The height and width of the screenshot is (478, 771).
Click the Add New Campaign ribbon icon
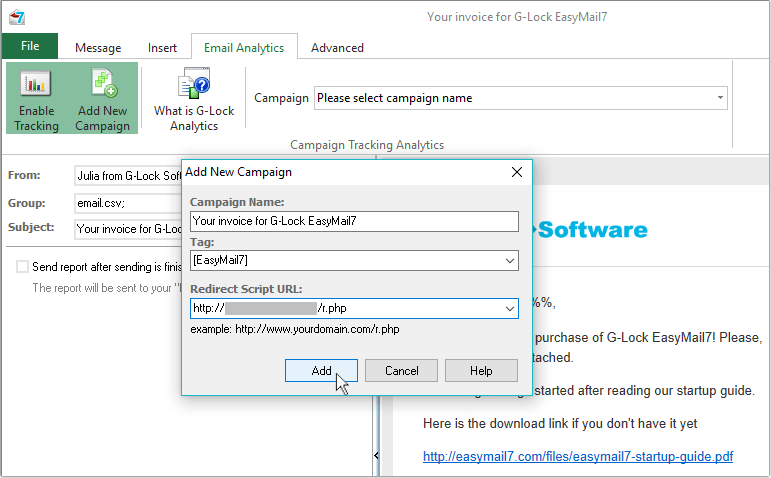tap(102, 98)
